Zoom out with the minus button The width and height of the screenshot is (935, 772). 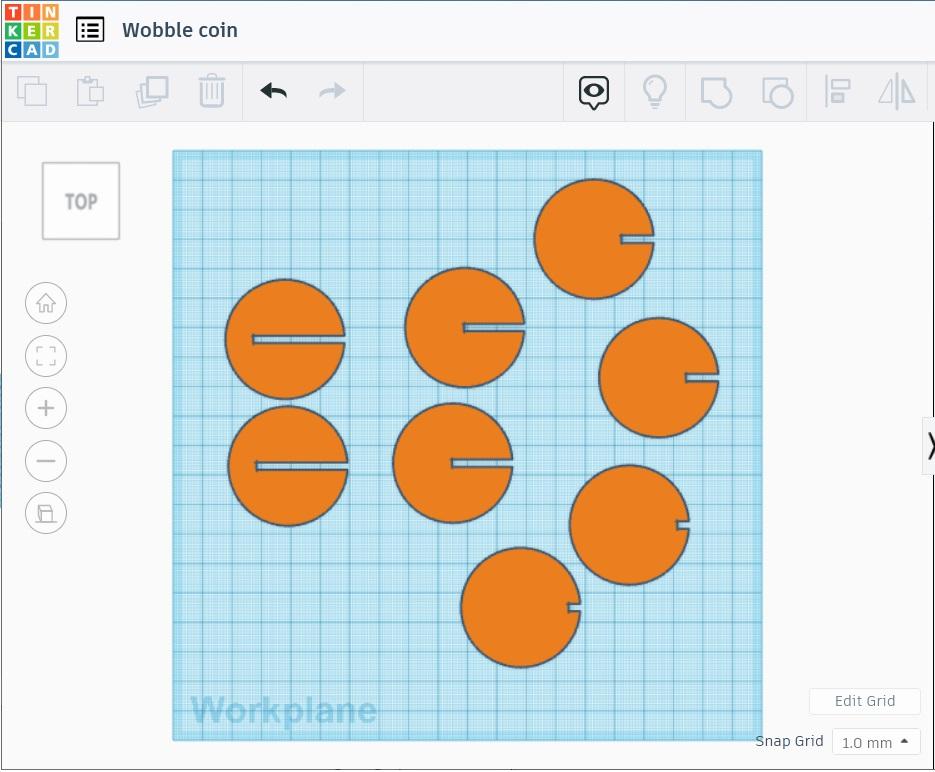click(46, 461)
